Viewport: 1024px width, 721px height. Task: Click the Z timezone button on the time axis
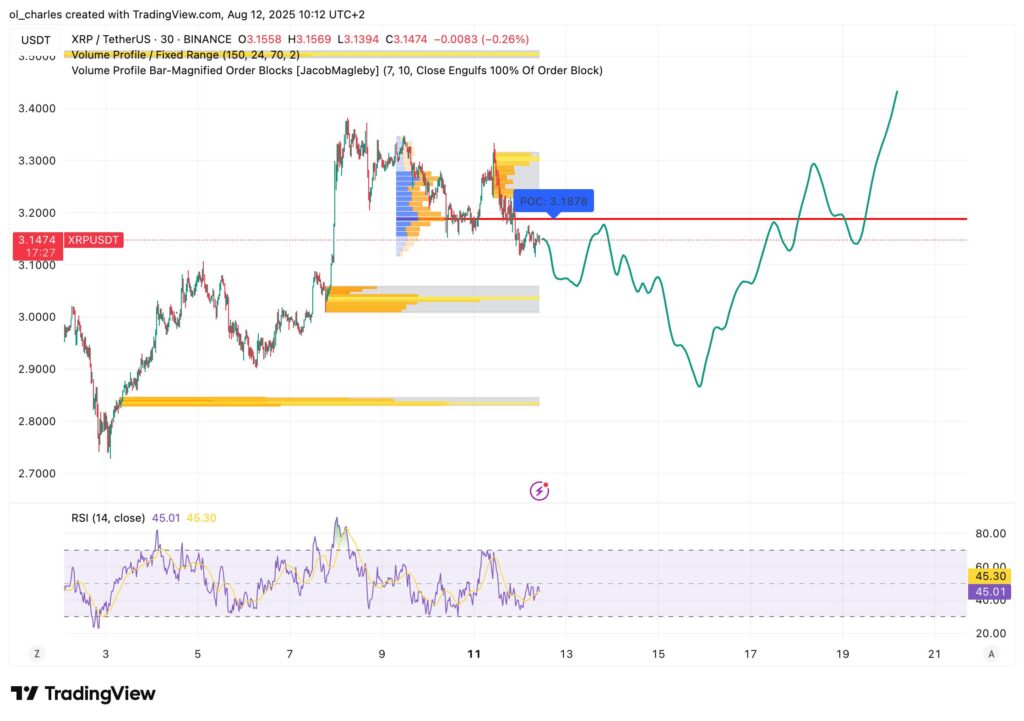click(37, 653)
